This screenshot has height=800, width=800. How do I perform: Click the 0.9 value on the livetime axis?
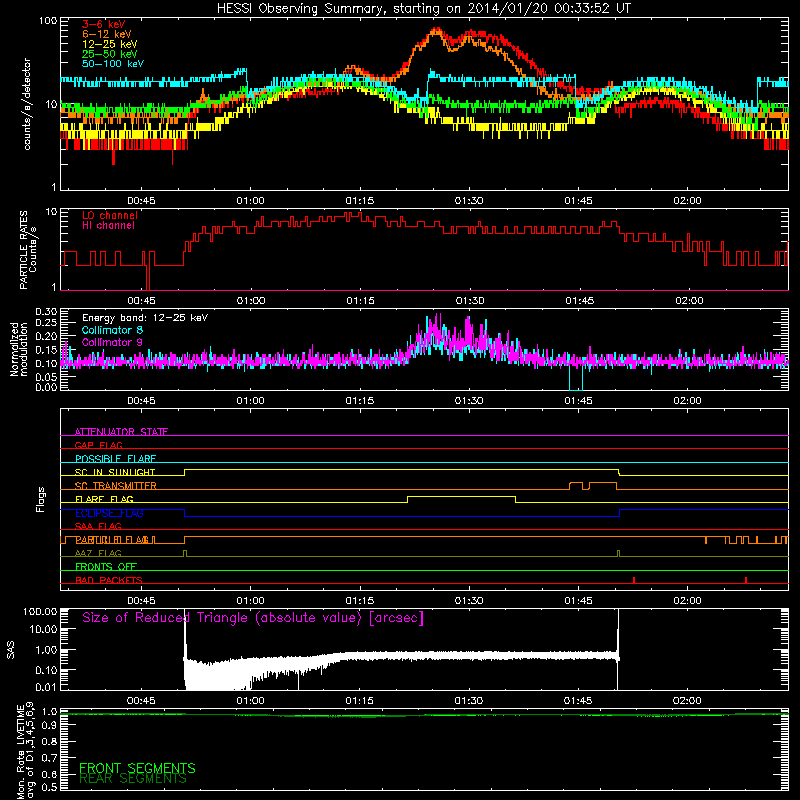click(x=49, y=726)
